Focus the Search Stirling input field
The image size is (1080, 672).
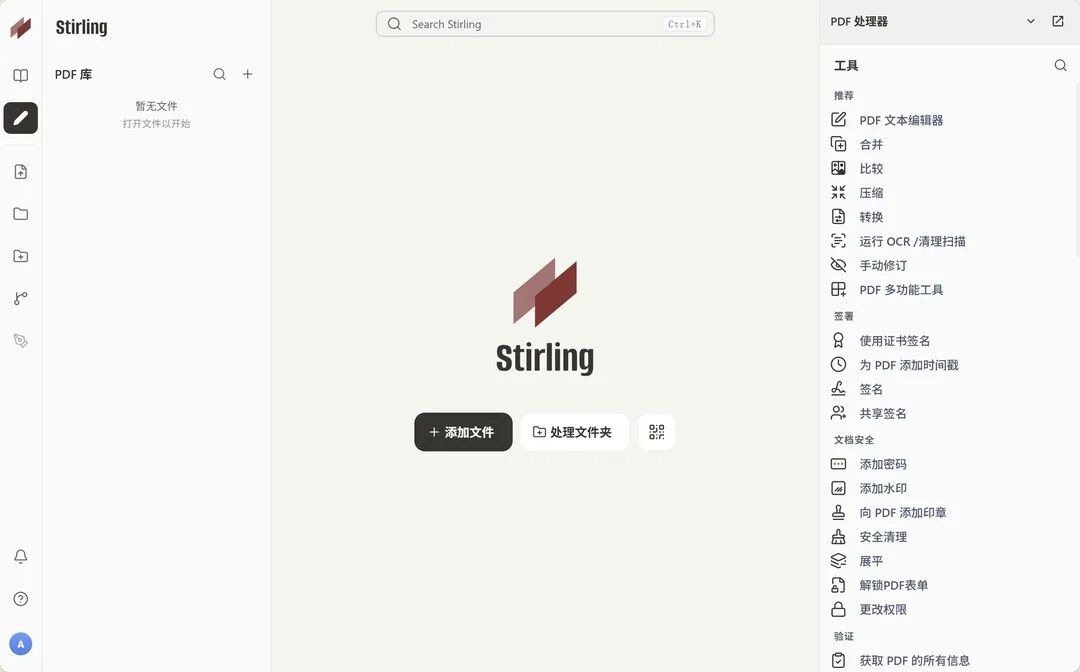pyautogui.click(x=546, y=24)
